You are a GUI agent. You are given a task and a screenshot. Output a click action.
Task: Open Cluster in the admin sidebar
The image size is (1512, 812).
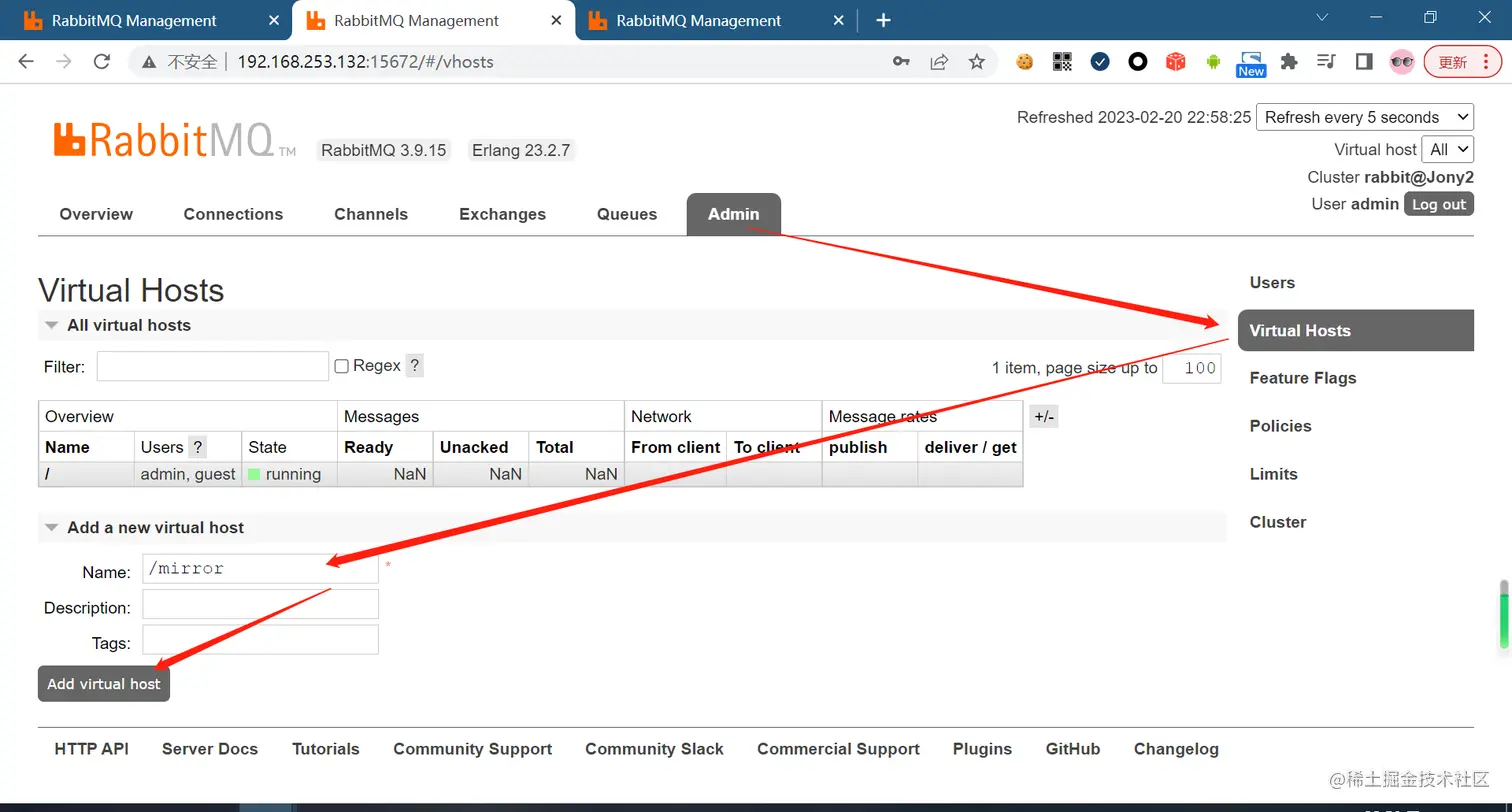1278,522
